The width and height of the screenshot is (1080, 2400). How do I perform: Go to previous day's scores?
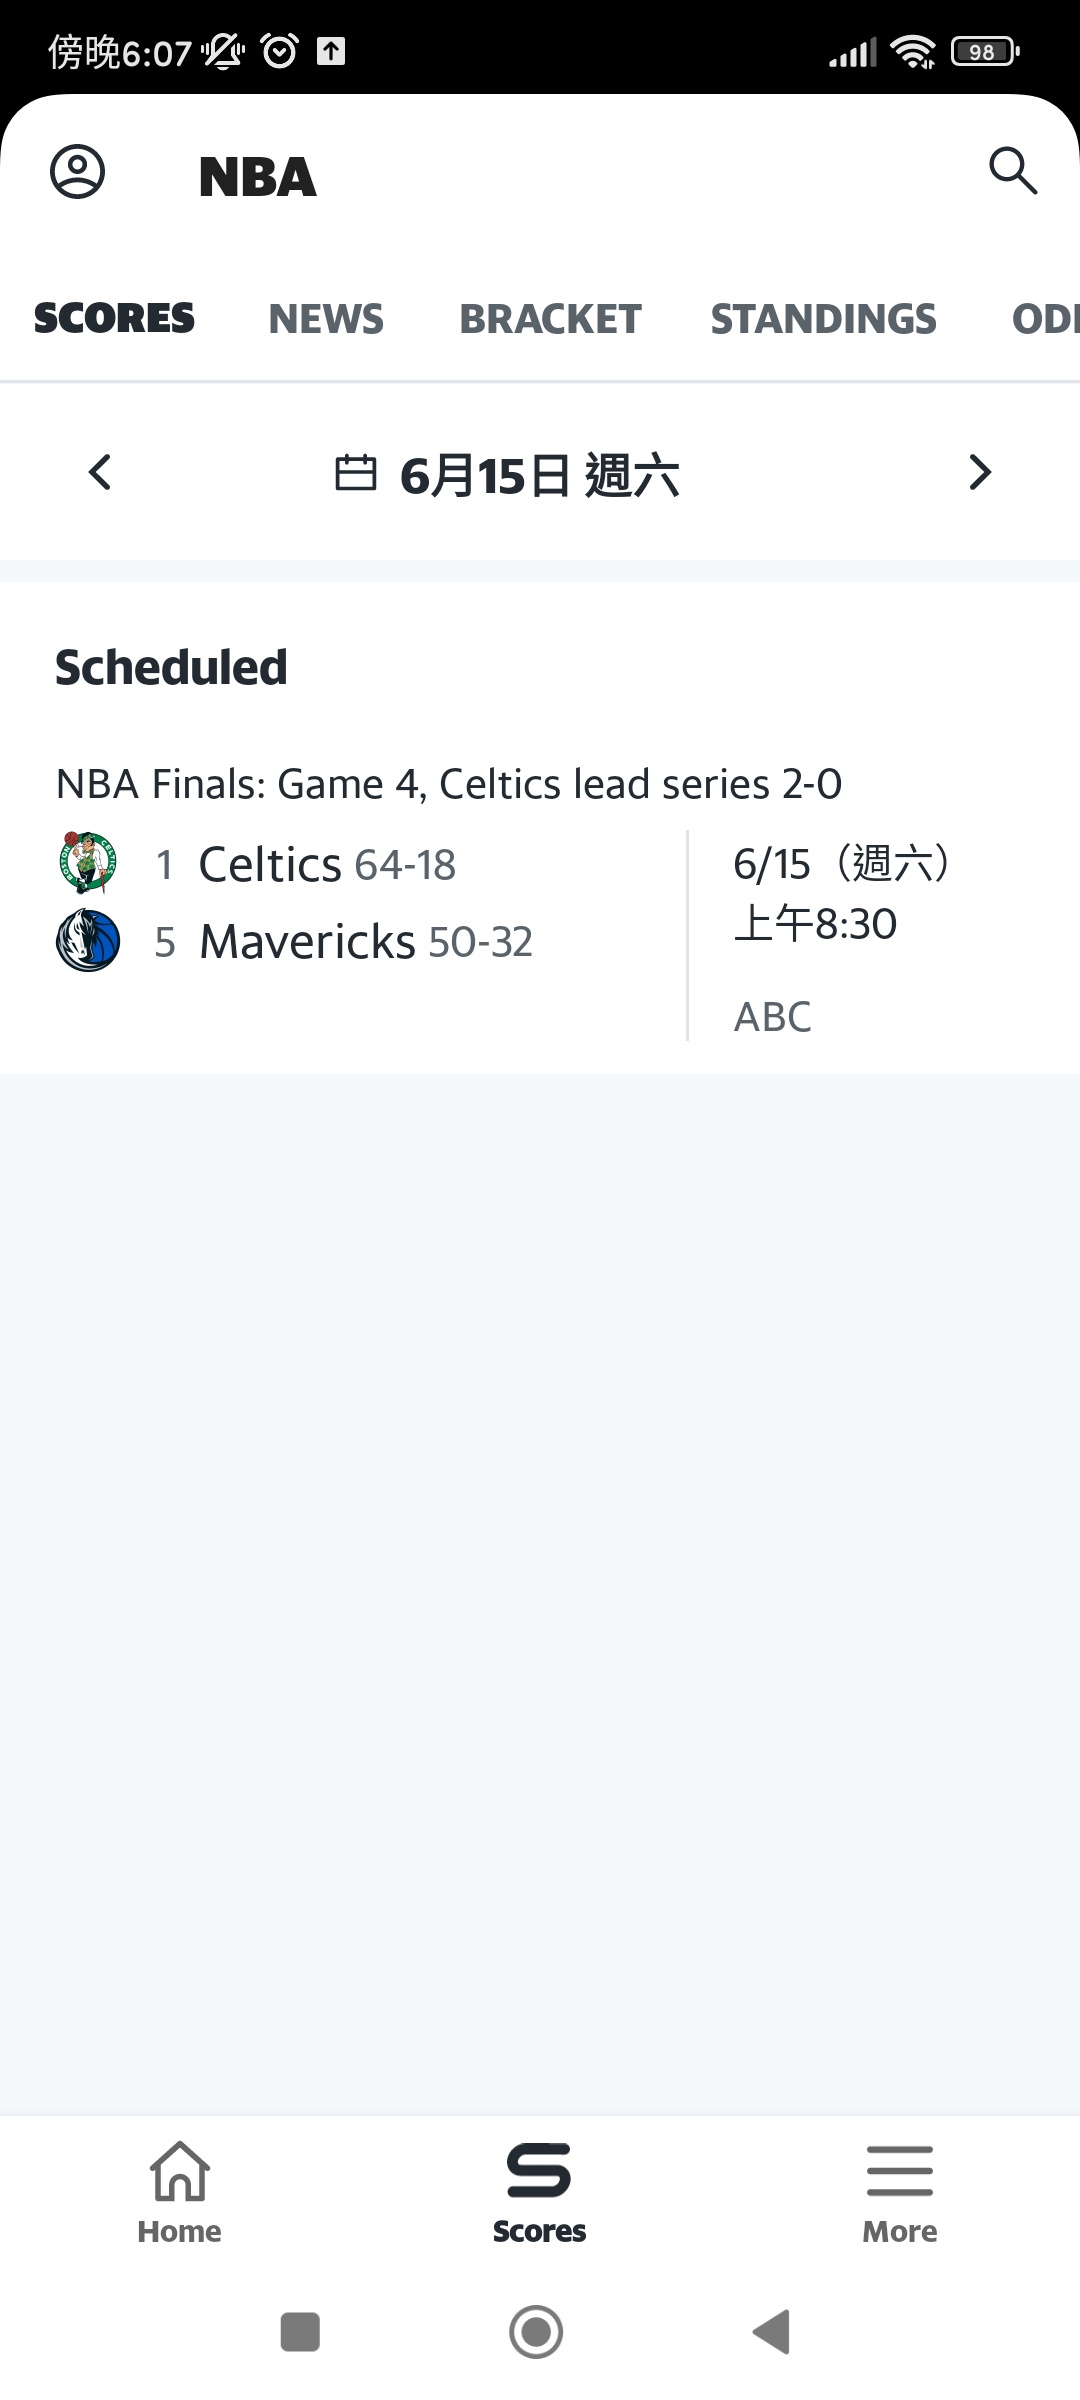pos(100,472)
